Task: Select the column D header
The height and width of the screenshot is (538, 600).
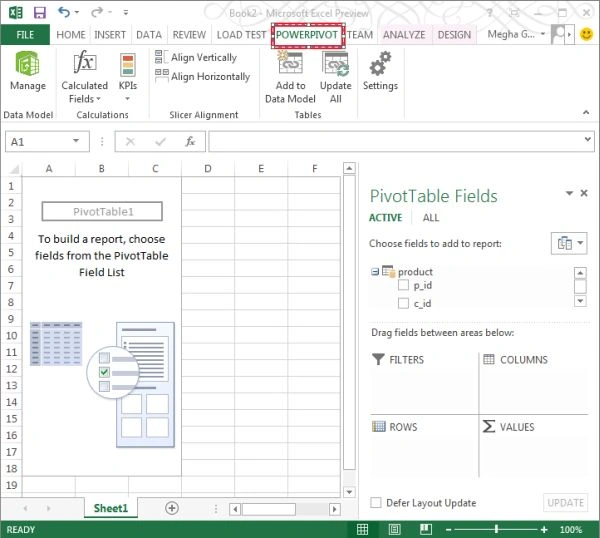Action: [208, 169]
